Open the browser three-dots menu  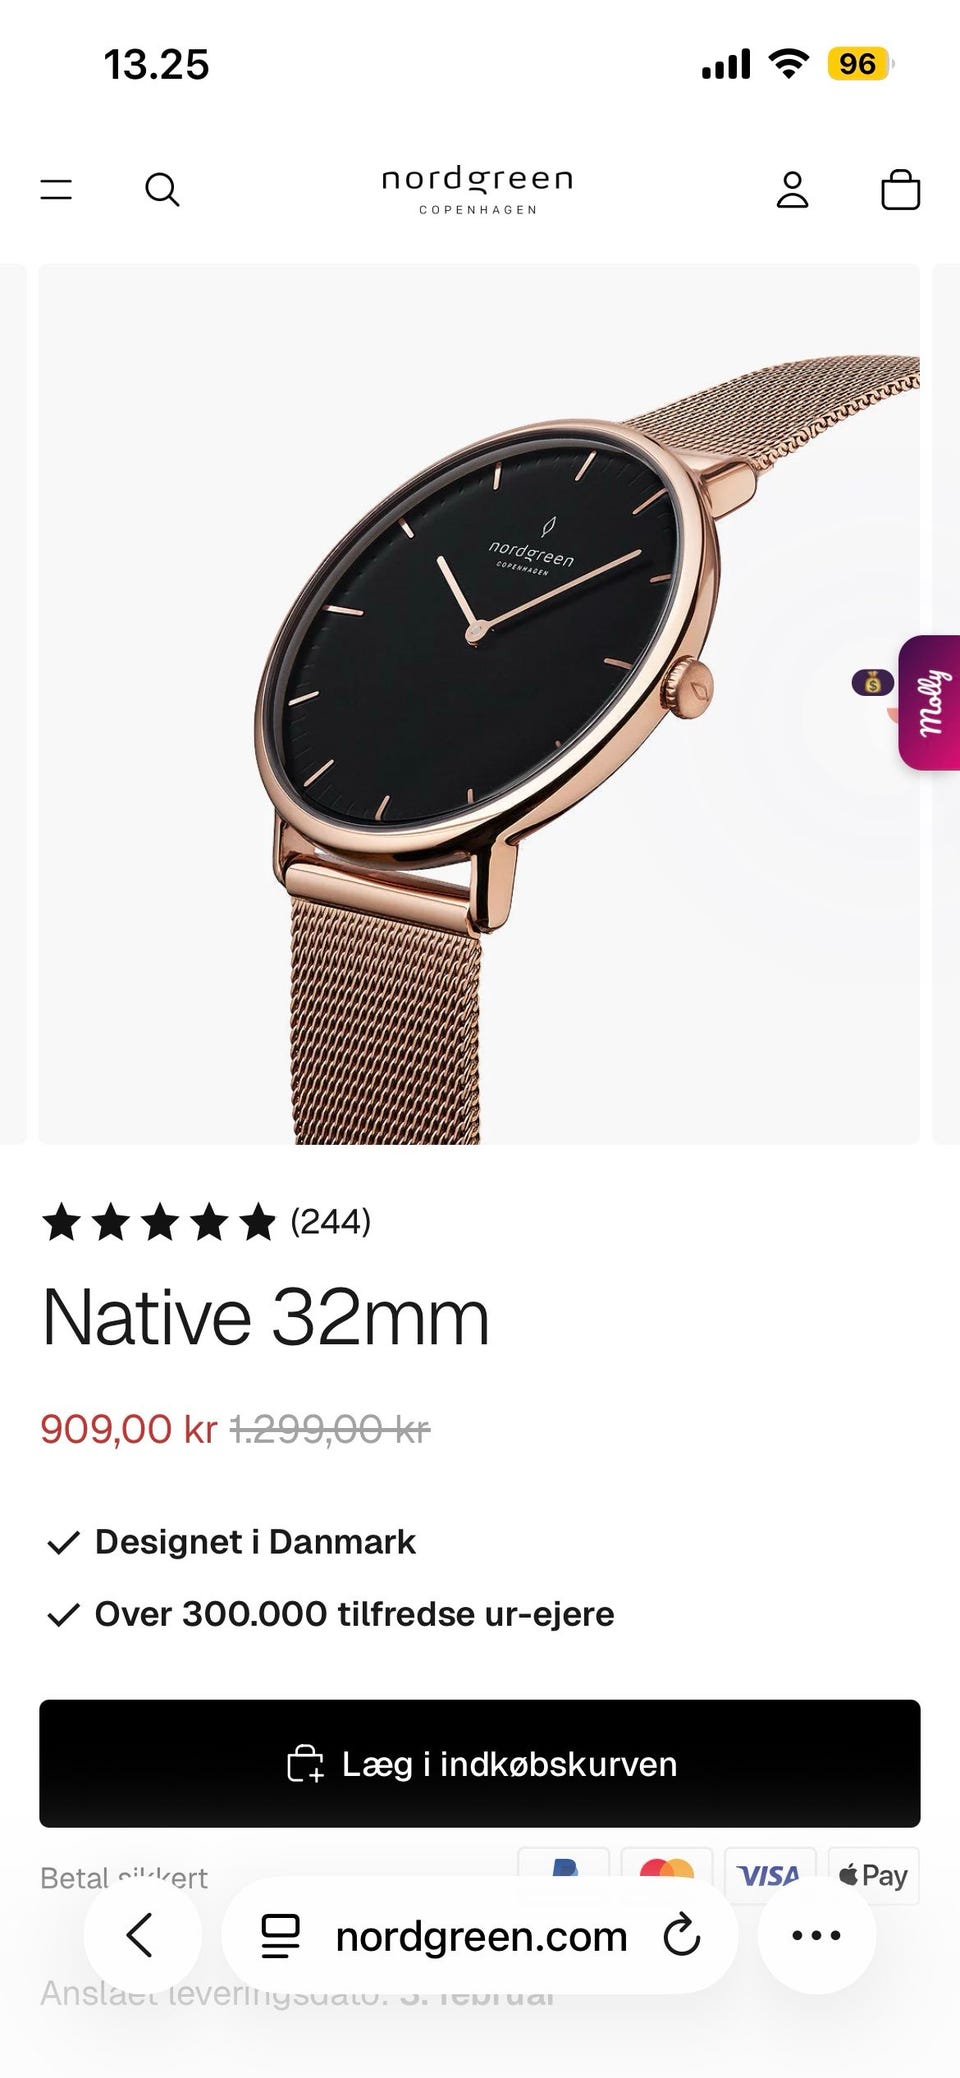point(816,1935)
